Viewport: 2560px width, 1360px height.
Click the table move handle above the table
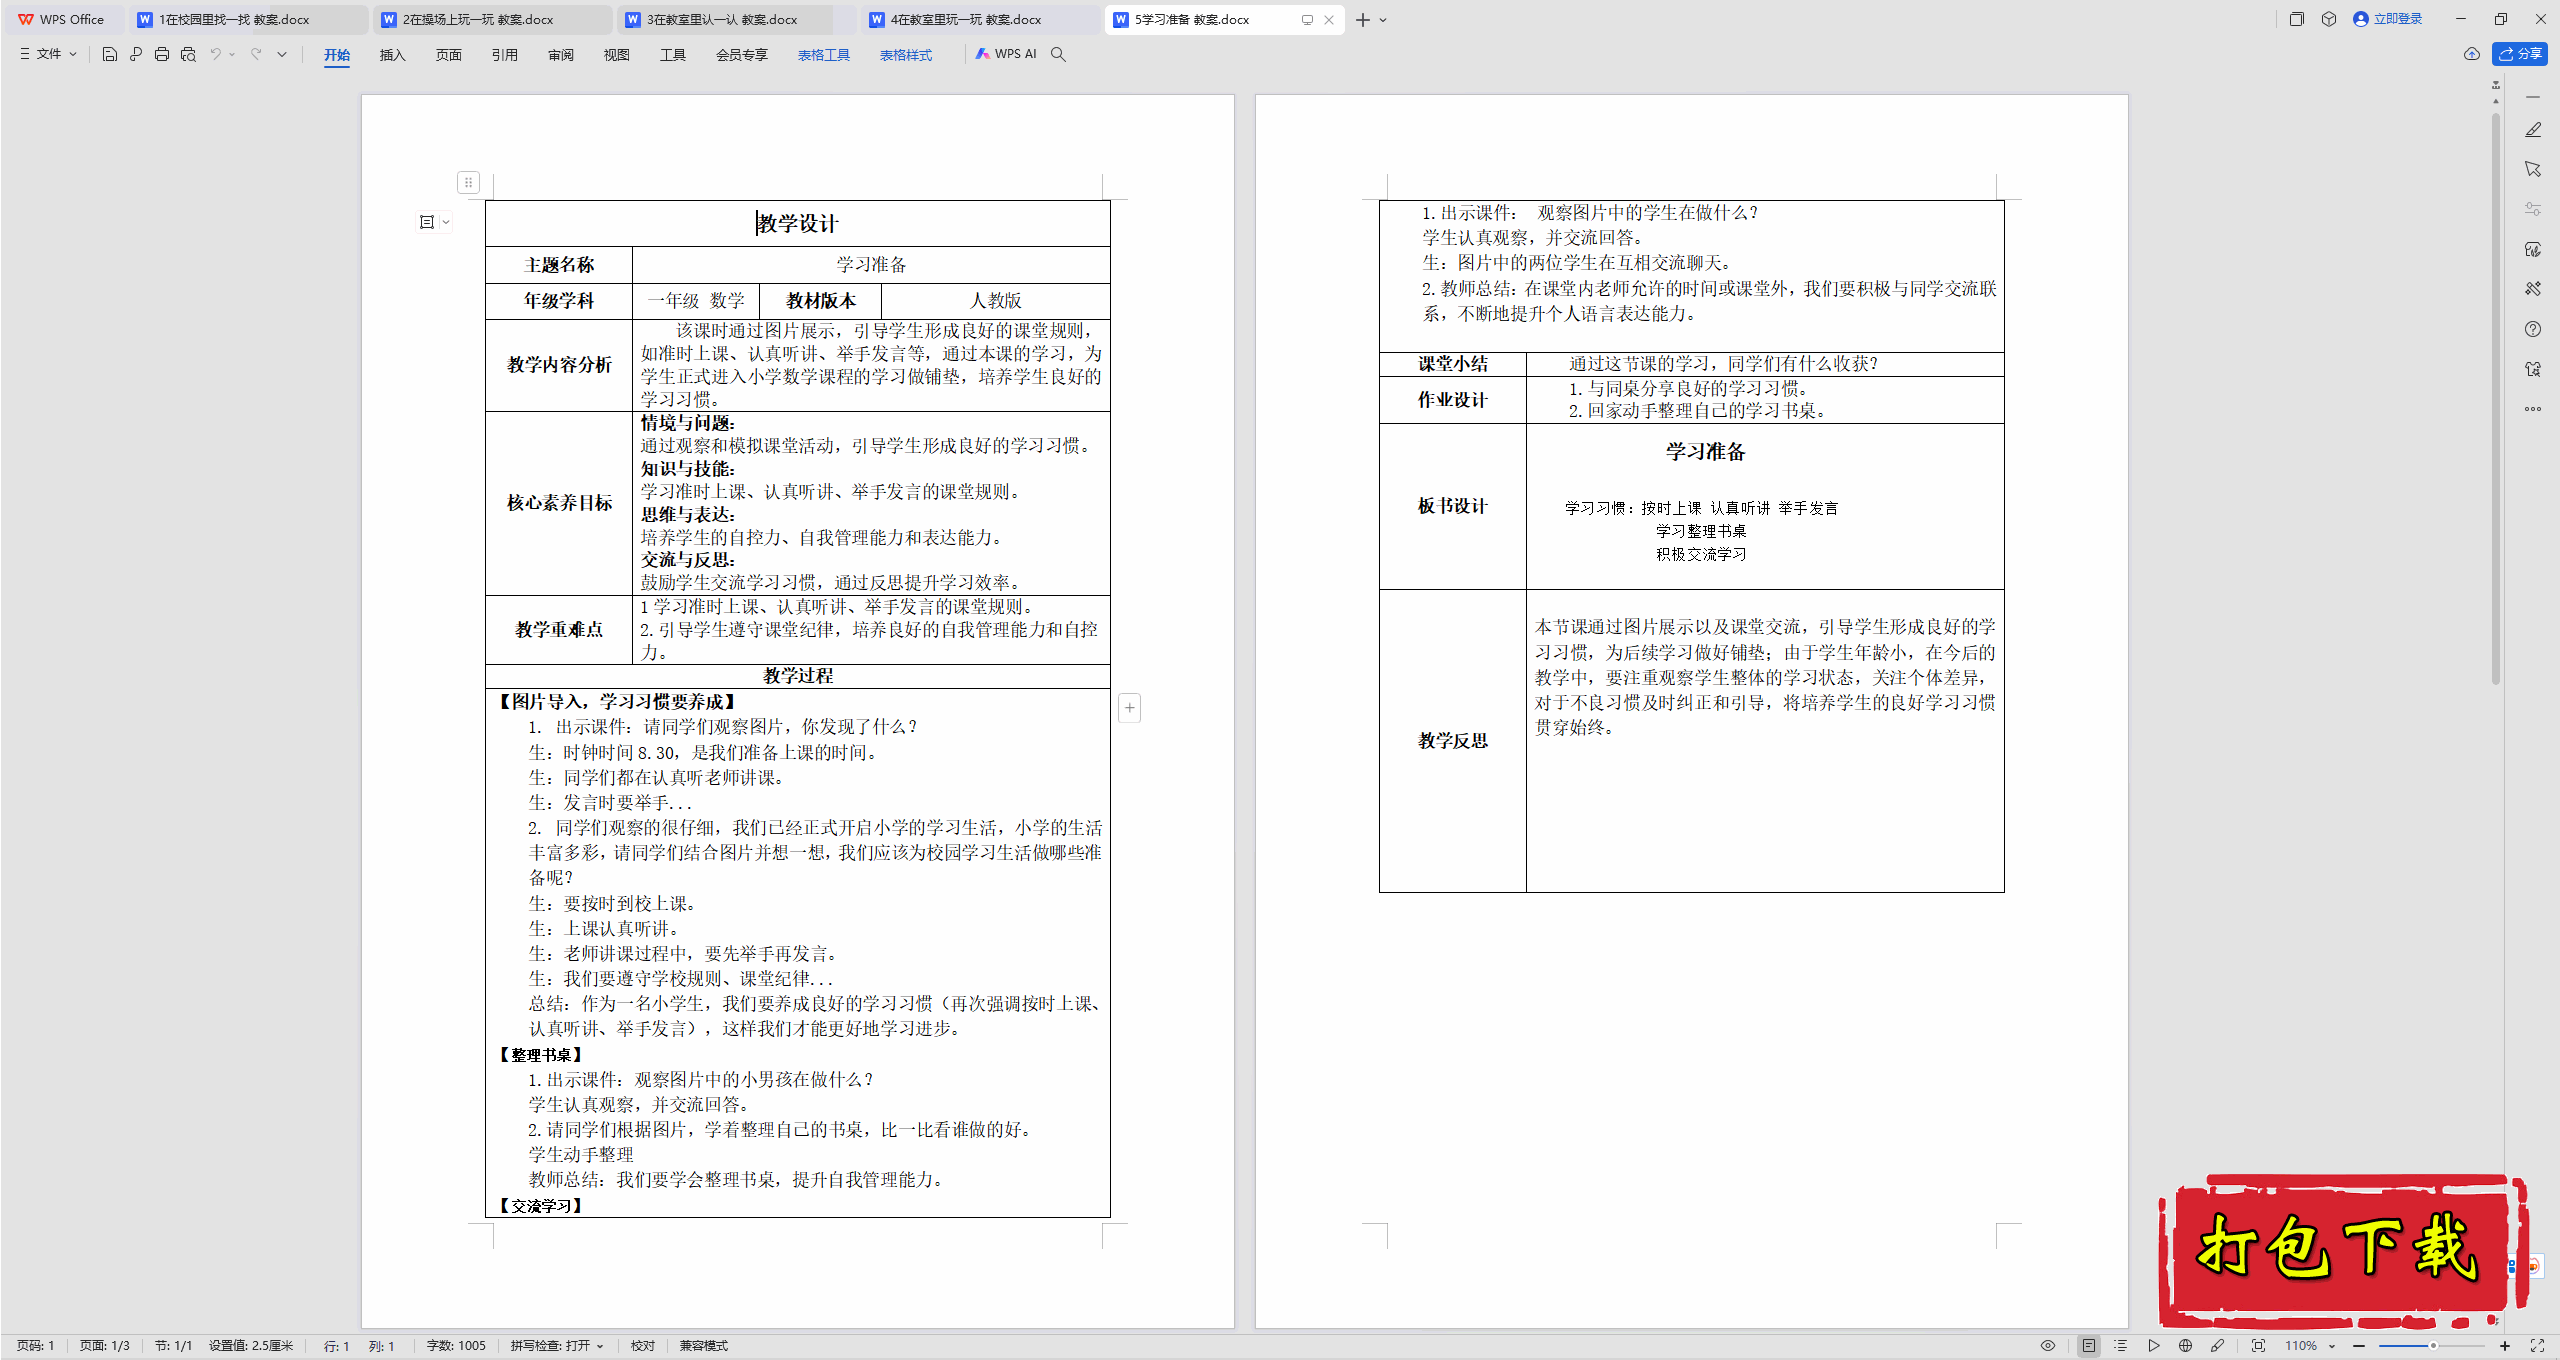pos(468,182)
